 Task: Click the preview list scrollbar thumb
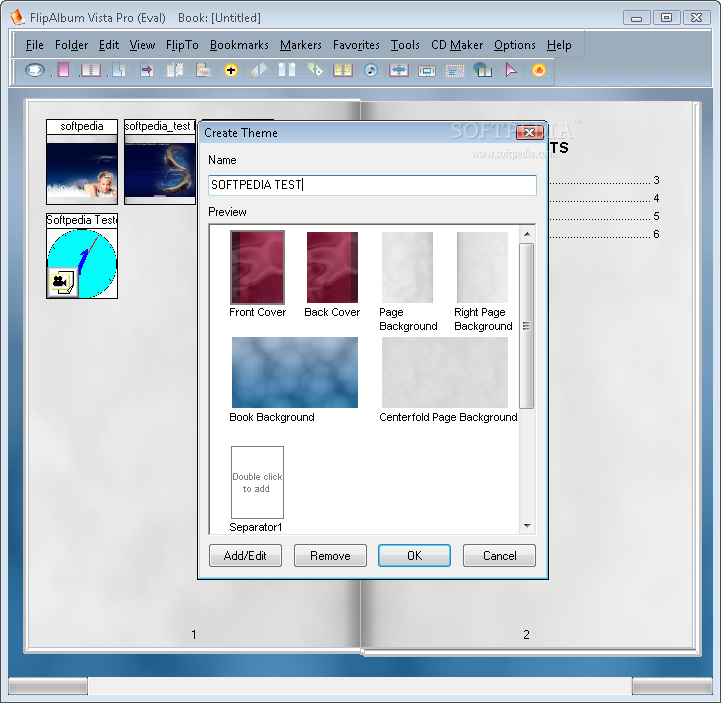(527, 326)
